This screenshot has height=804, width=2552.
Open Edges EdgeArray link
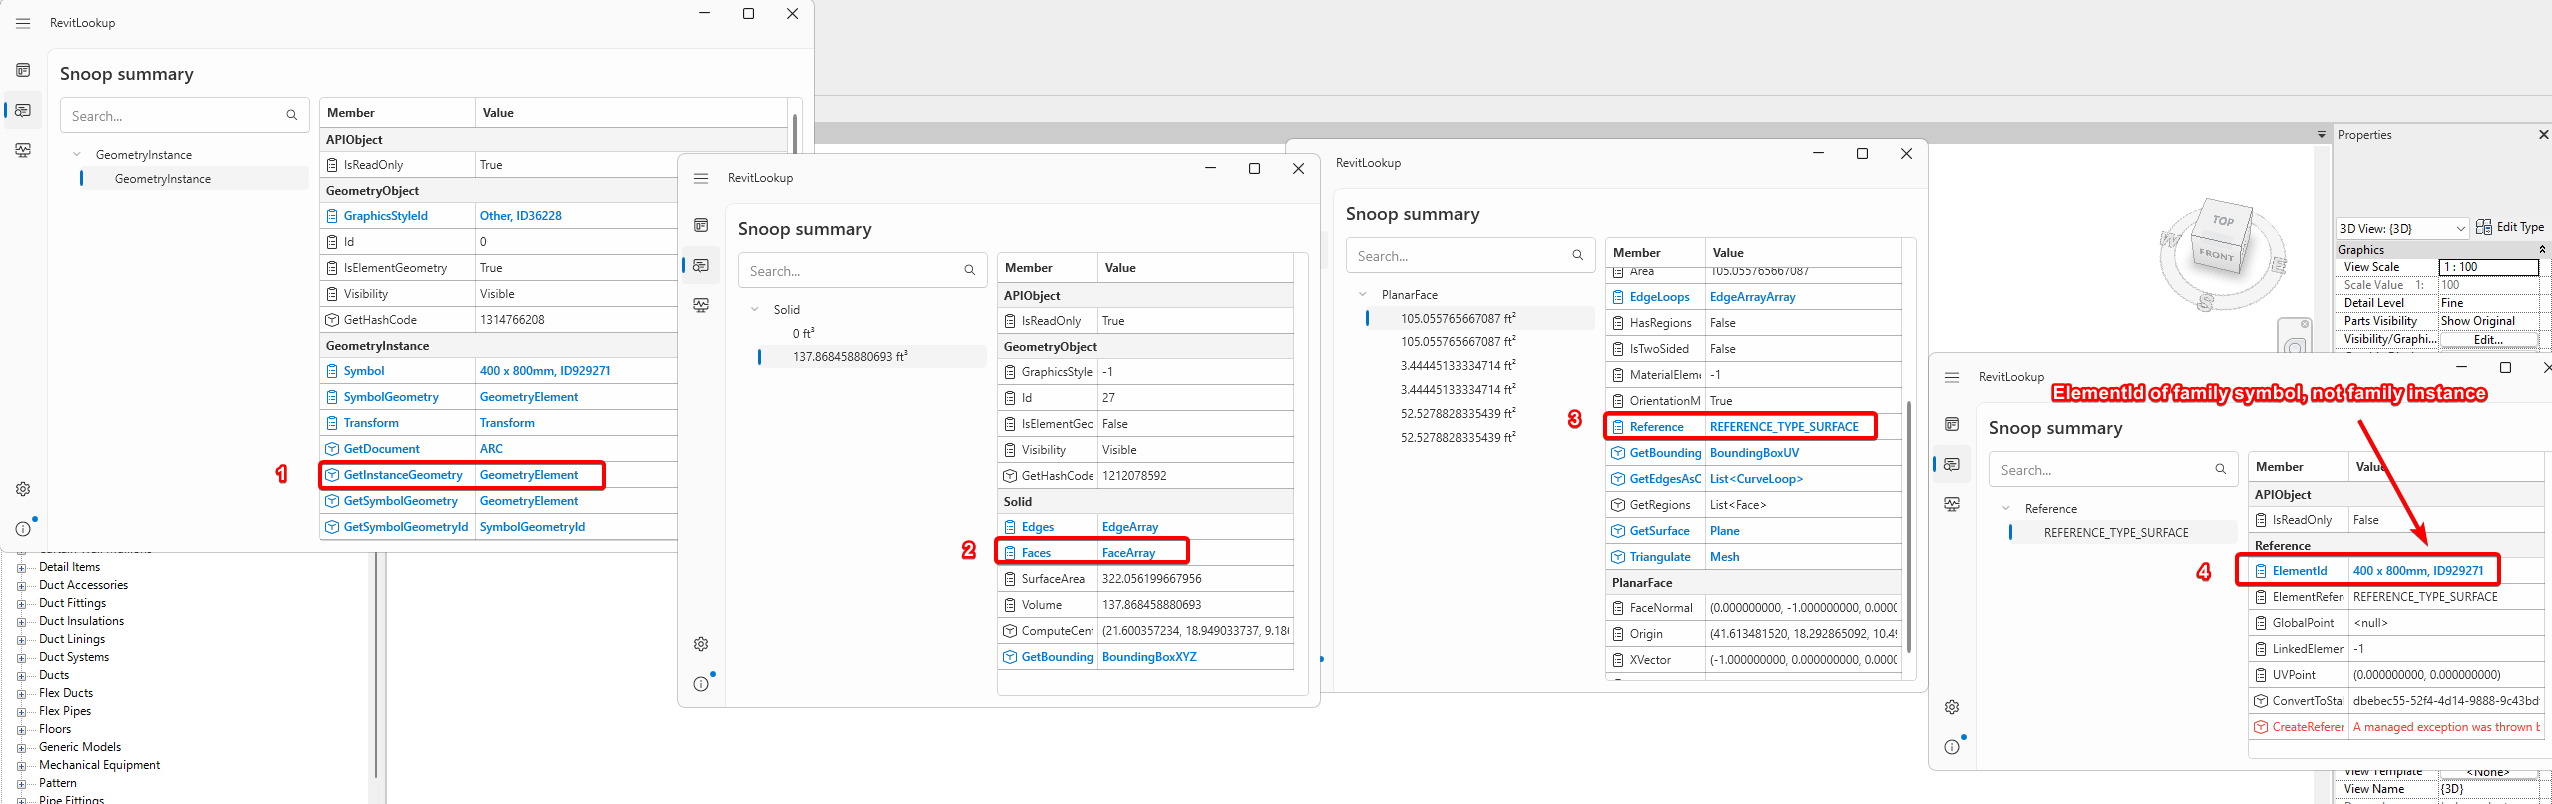pyautogui.click(x=1130, y=527)
